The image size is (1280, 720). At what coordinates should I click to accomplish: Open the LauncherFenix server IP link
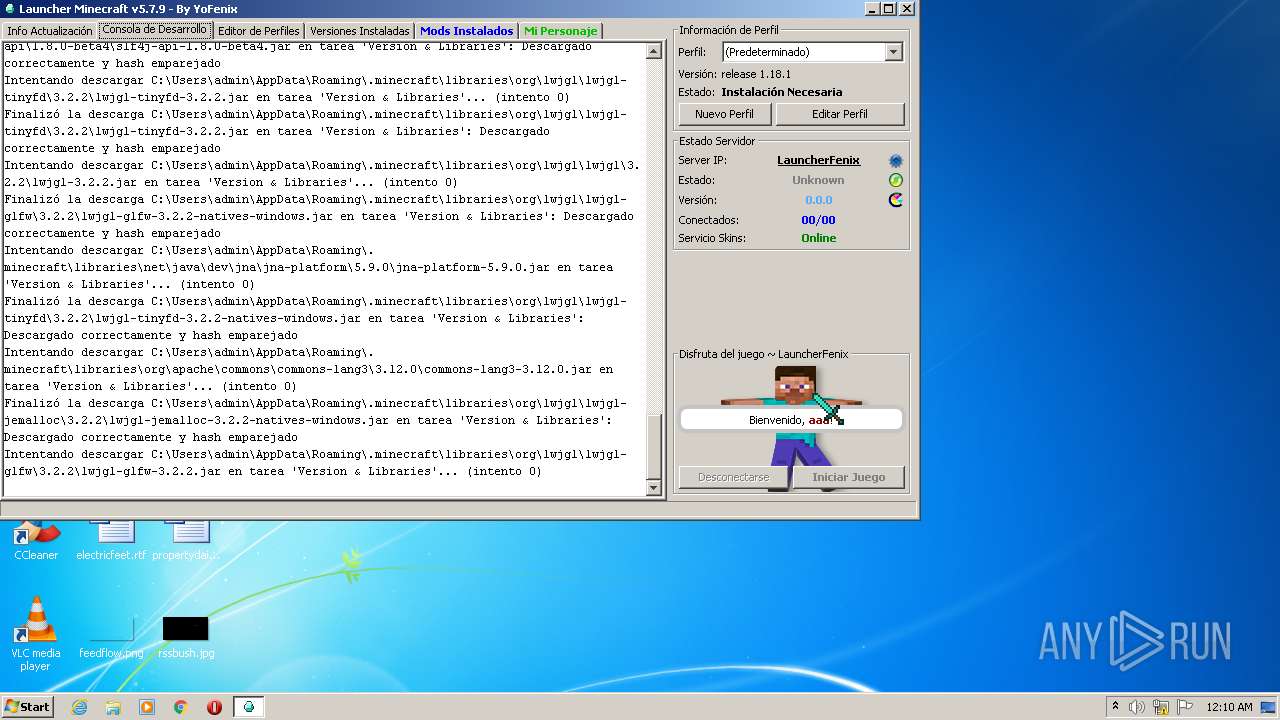pyautogui.click(x=818, y=161)
